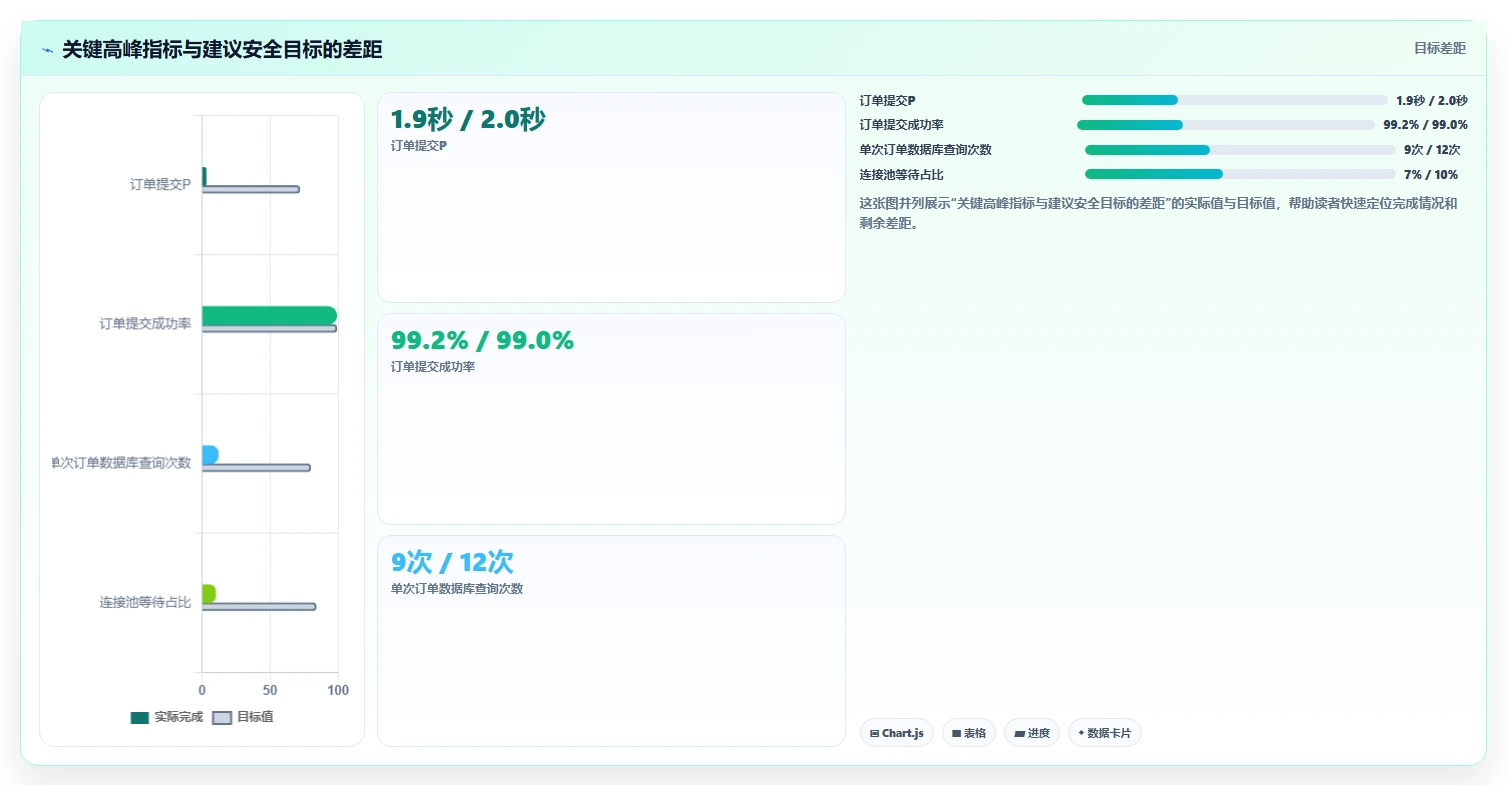Toggle 目标值 legend item in chart
The height and width of the screenshot is (785, 1507).
pos(243,717)
